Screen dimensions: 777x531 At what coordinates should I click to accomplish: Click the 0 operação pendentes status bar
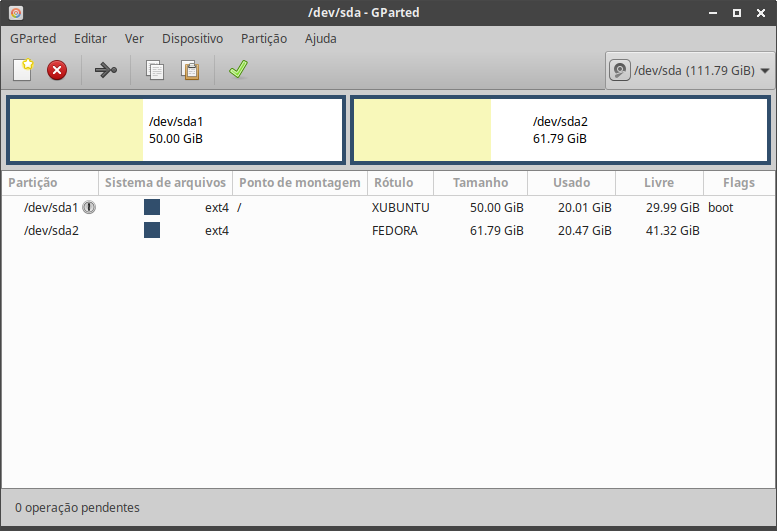point(77,508)
